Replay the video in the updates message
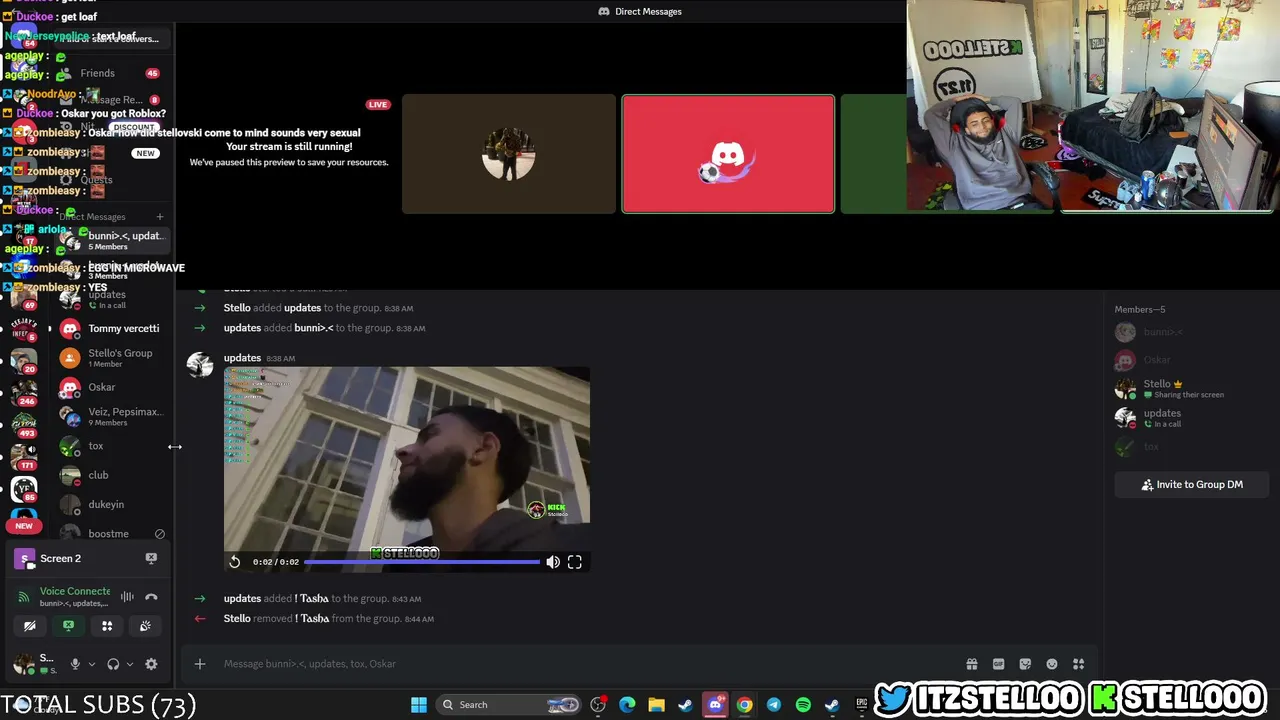1280x720 pixels. pyautogui.click(x=234, y=562)
